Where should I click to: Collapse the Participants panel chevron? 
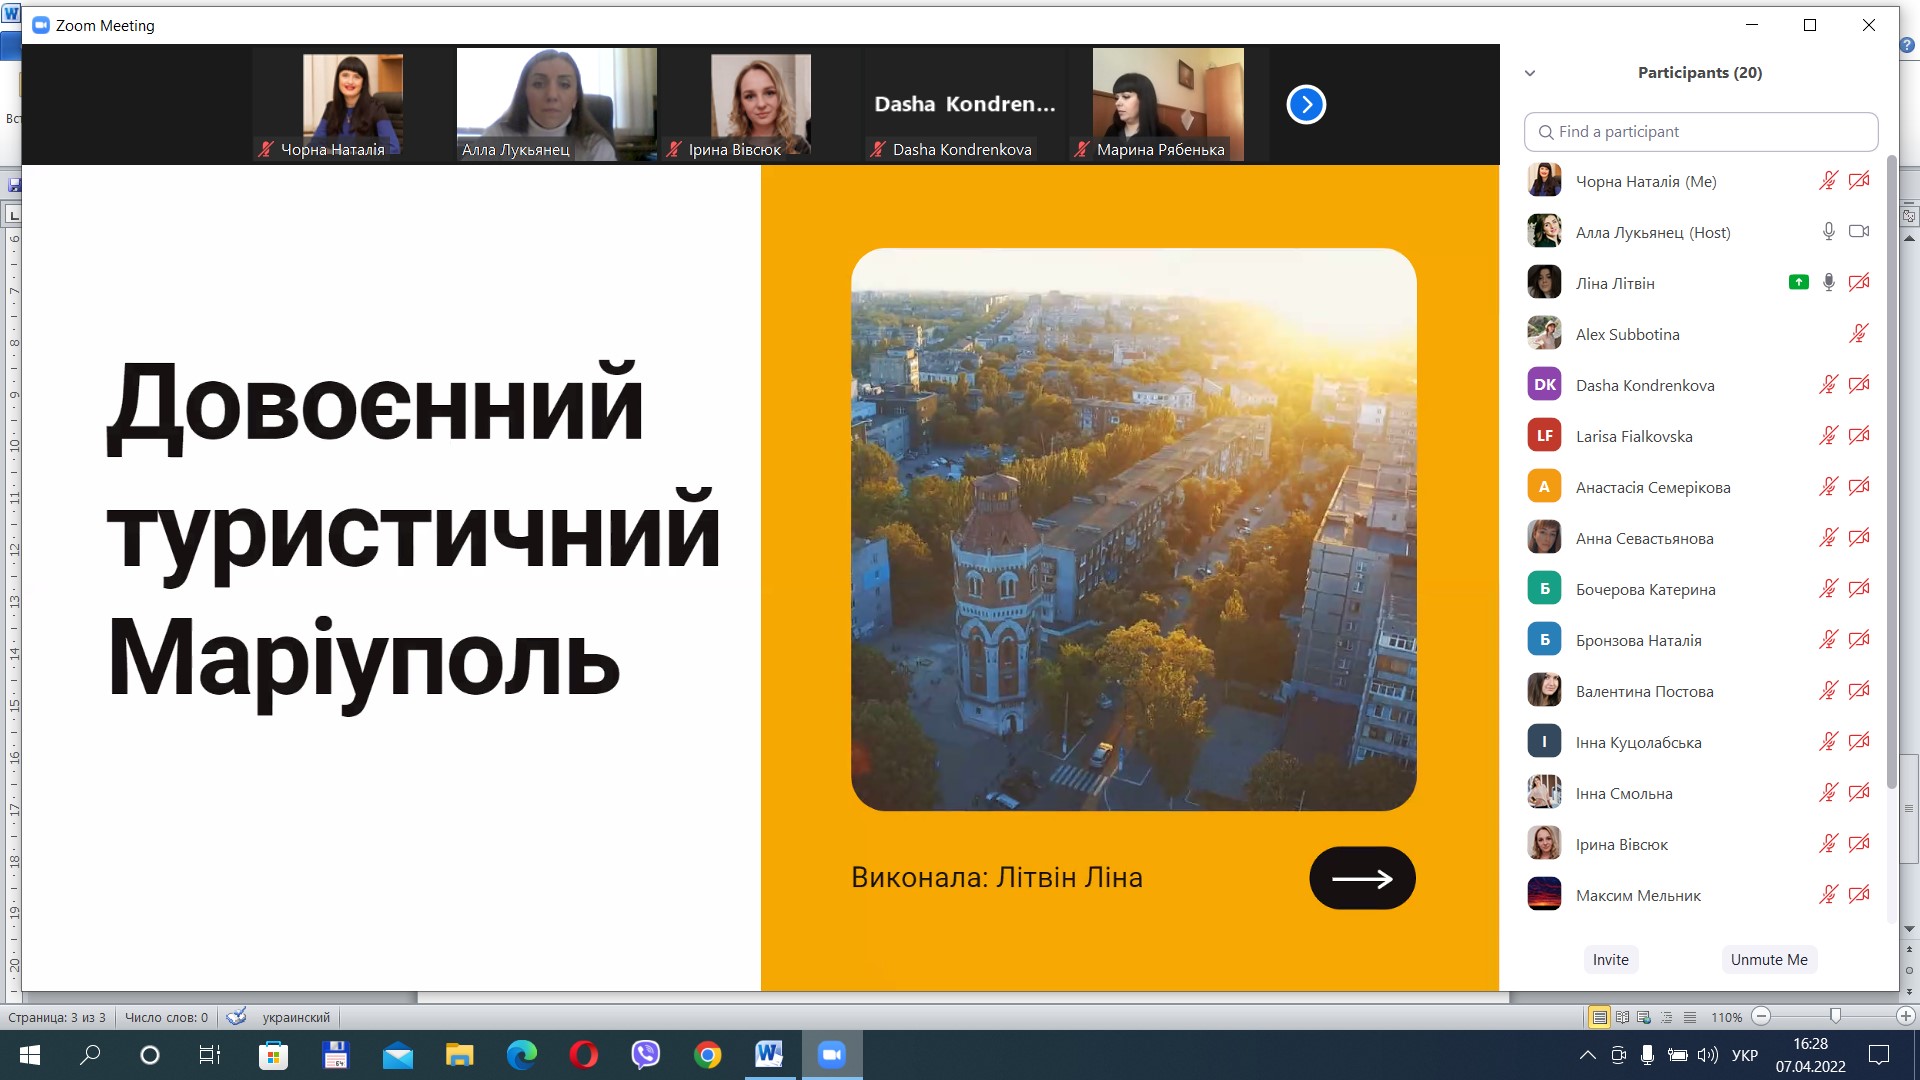pos(1530,73)
